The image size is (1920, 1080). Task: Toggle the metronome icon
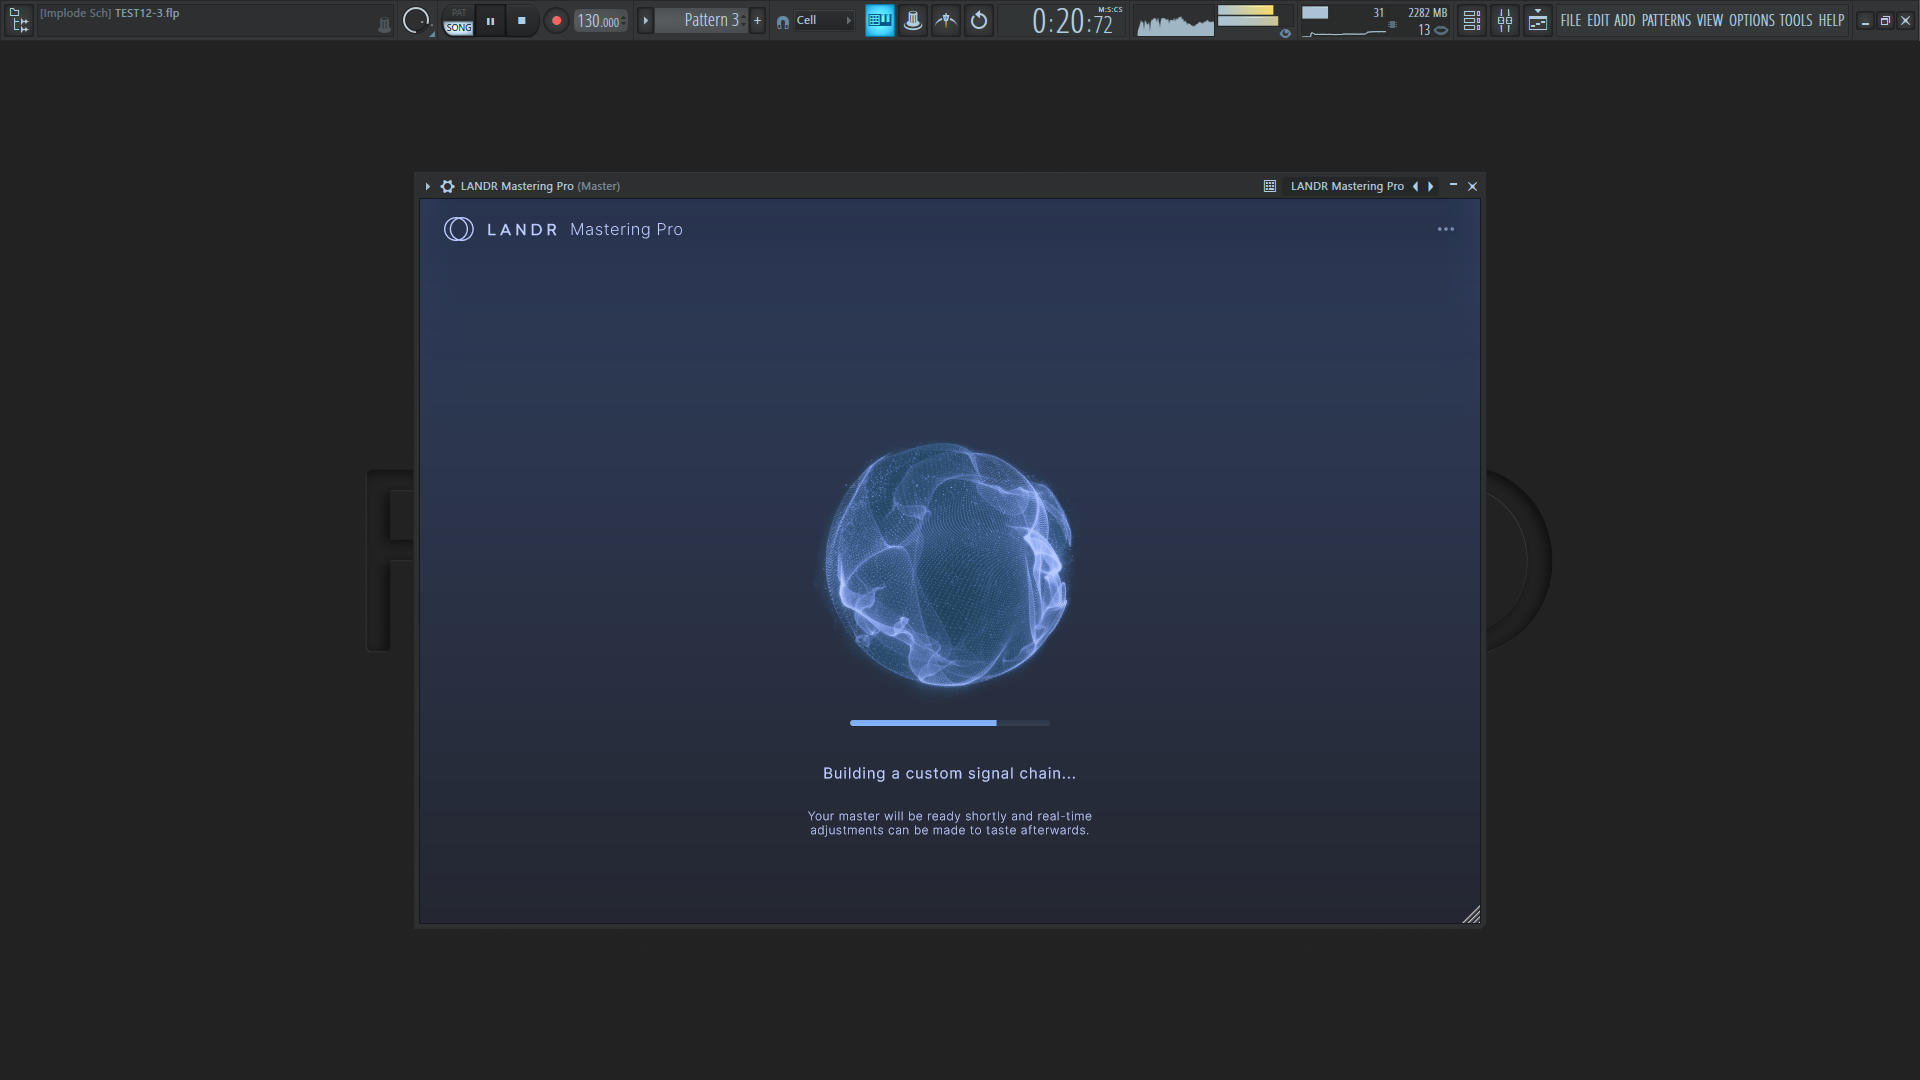[x=913, y=20]
